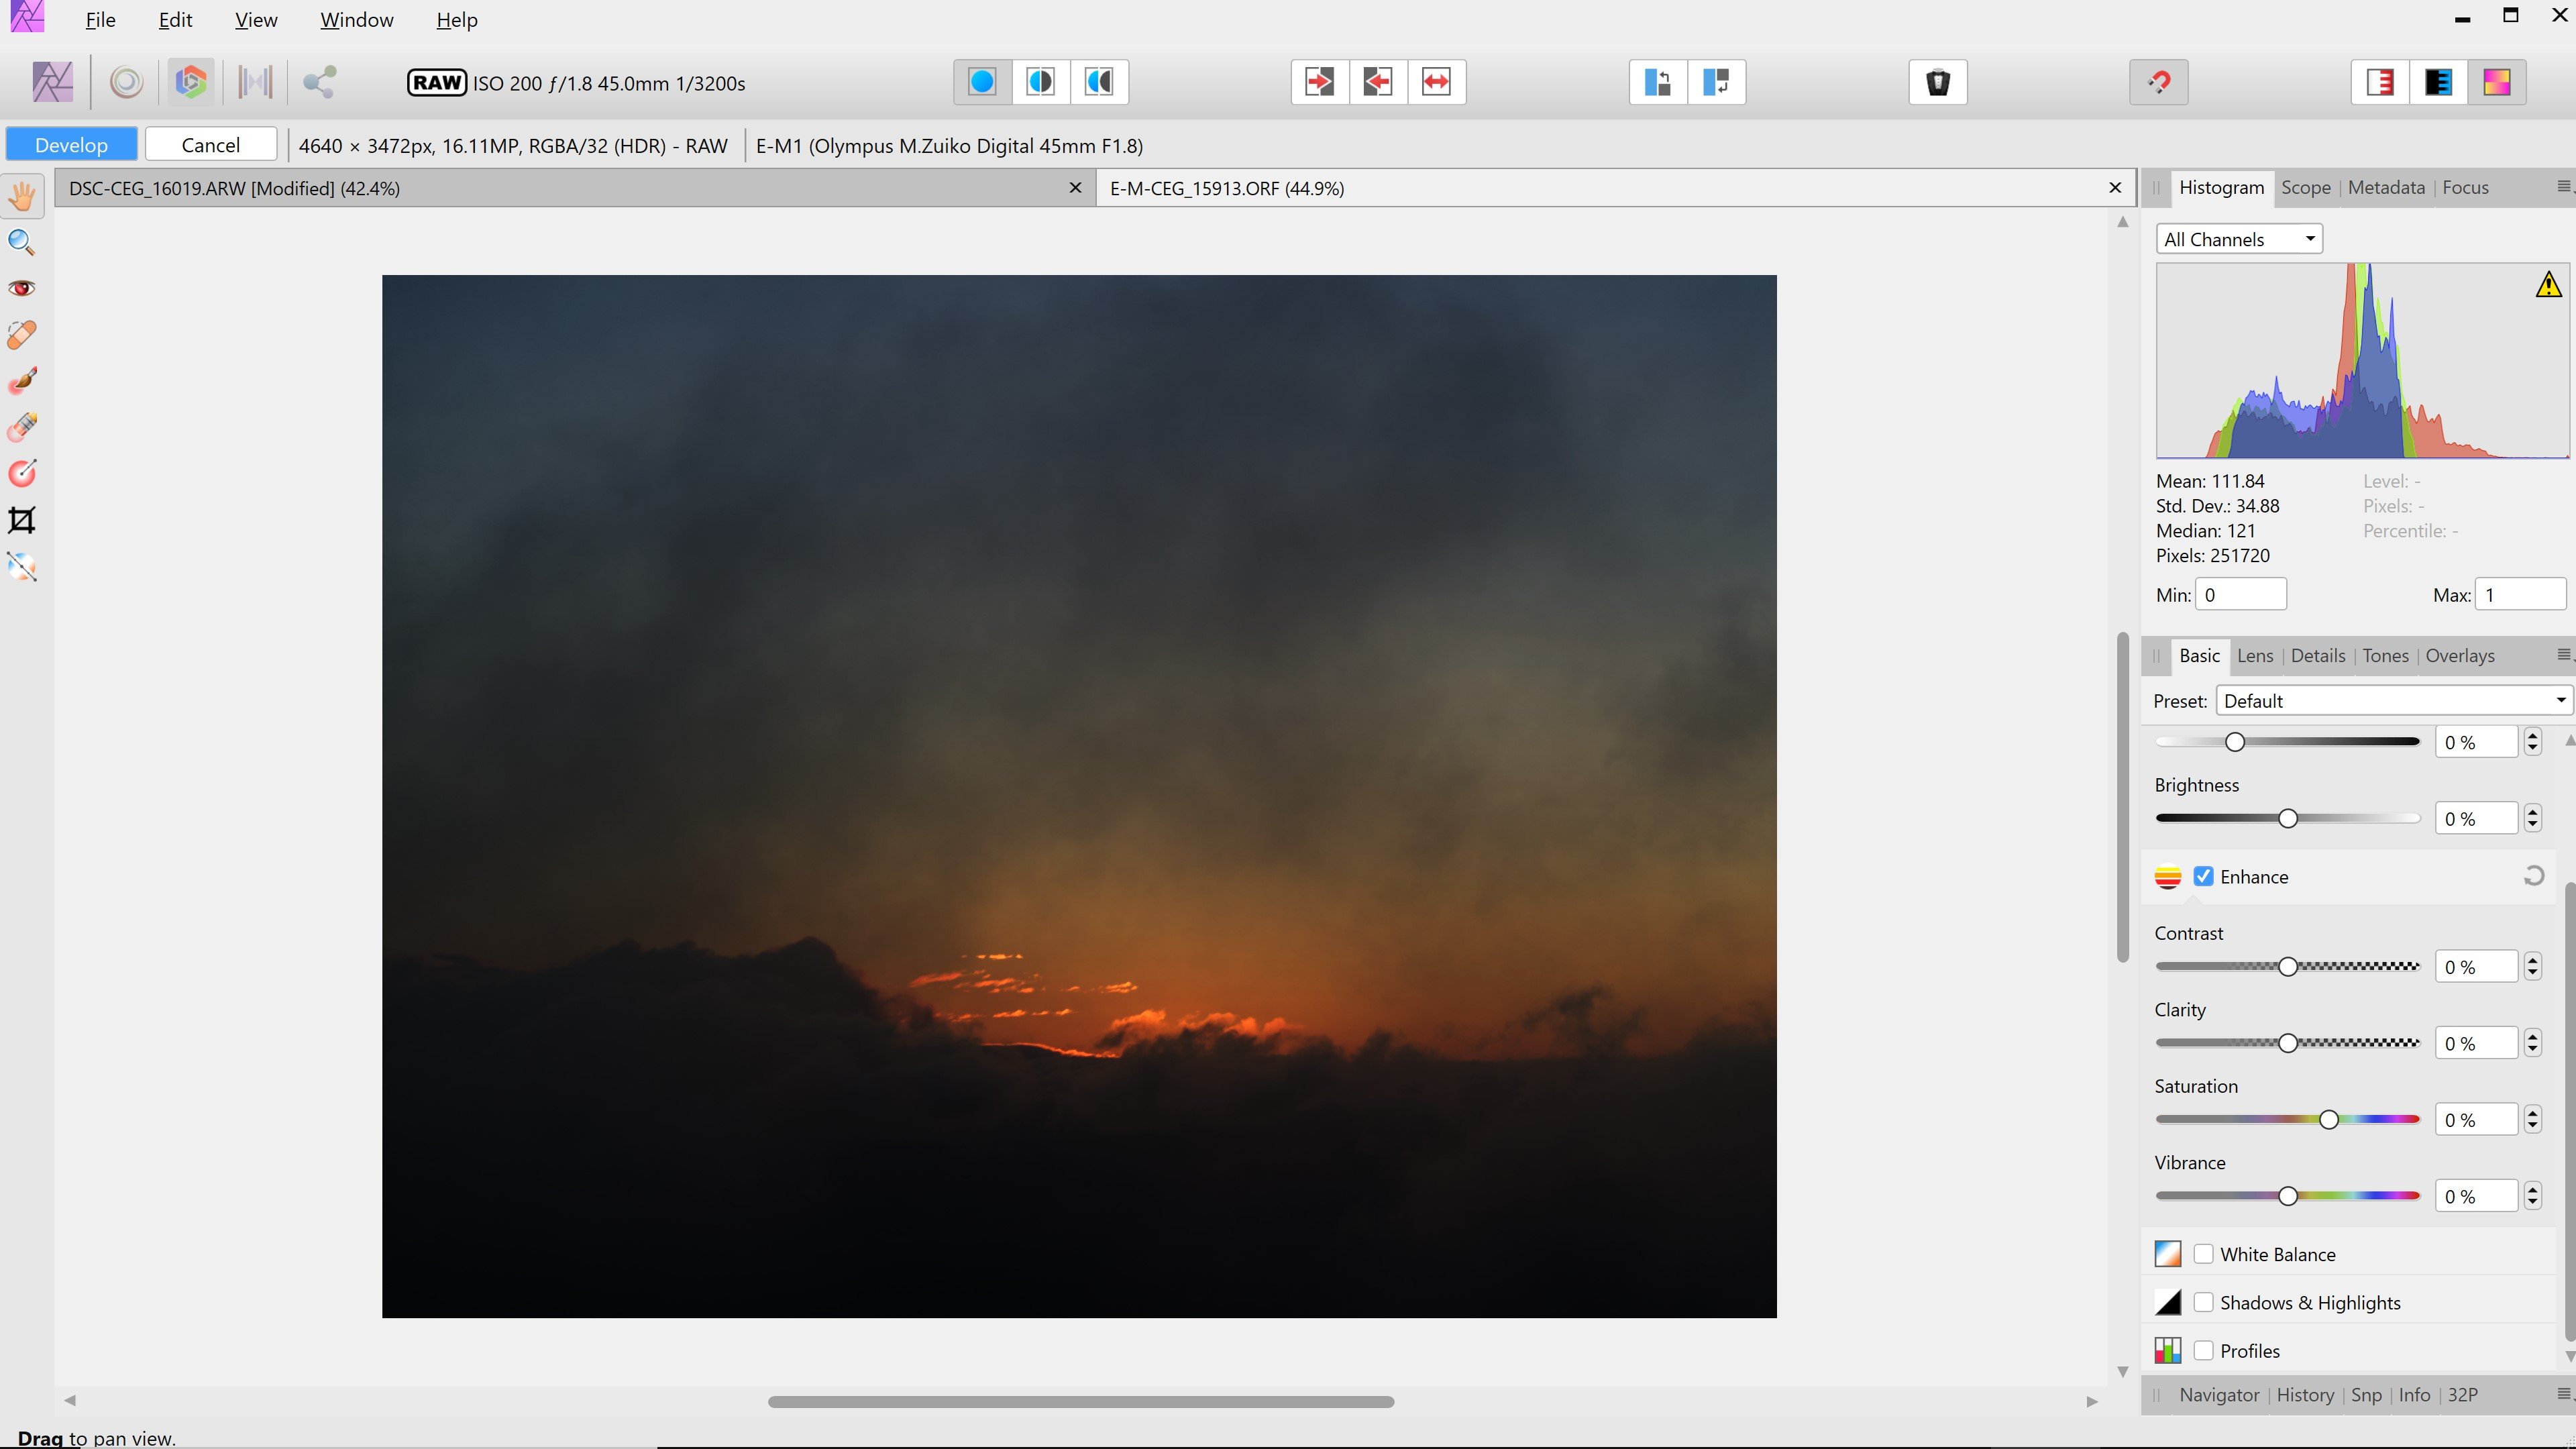Select the Zoom tool
2576x1449 pixels.
(x=22, y=242)
